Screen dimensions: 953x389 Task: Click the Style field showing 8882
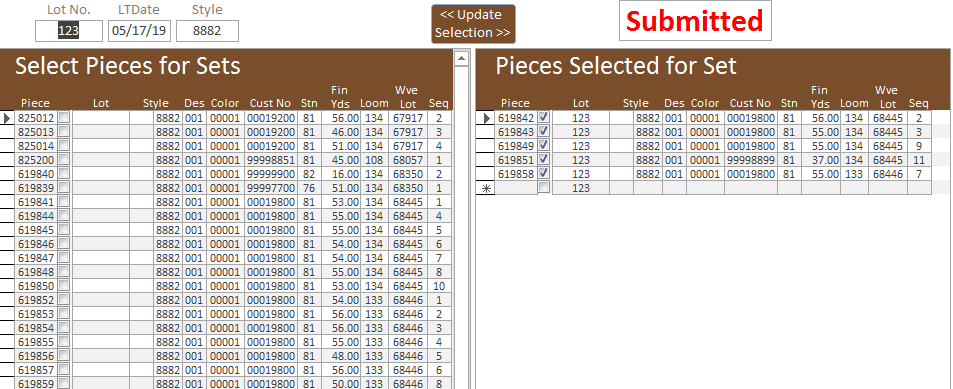tap(207, 31)
